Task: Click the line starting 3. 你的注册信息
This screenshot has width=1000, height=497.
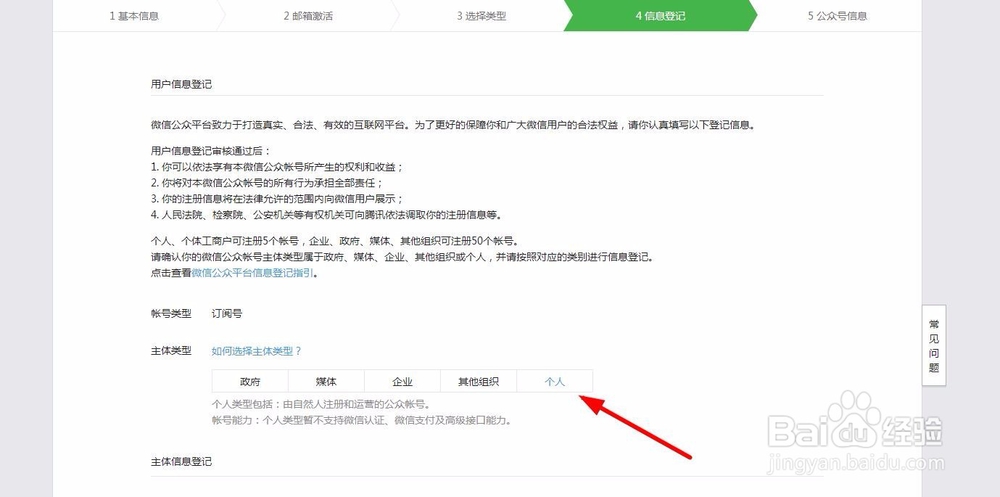Action: point(278,198)
